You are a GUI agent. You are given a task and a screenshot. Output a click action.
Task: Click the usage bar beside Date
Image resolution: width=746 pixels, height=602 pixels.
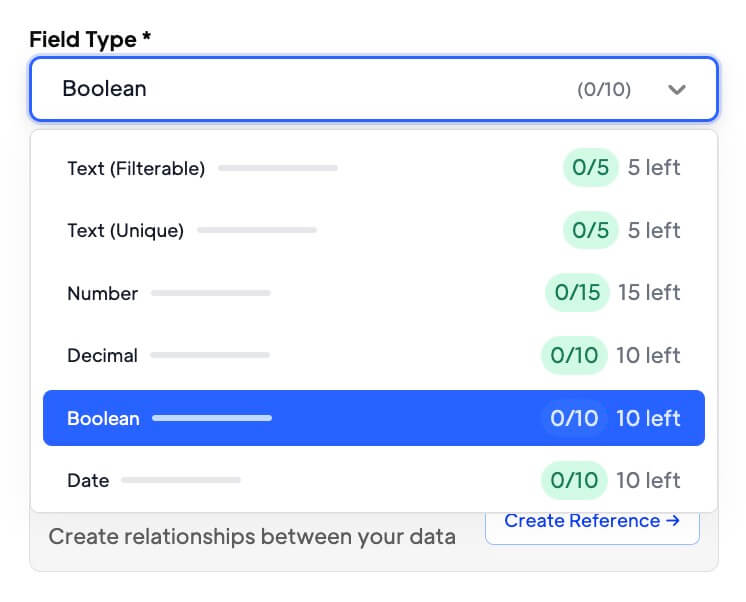click(181, 480)
